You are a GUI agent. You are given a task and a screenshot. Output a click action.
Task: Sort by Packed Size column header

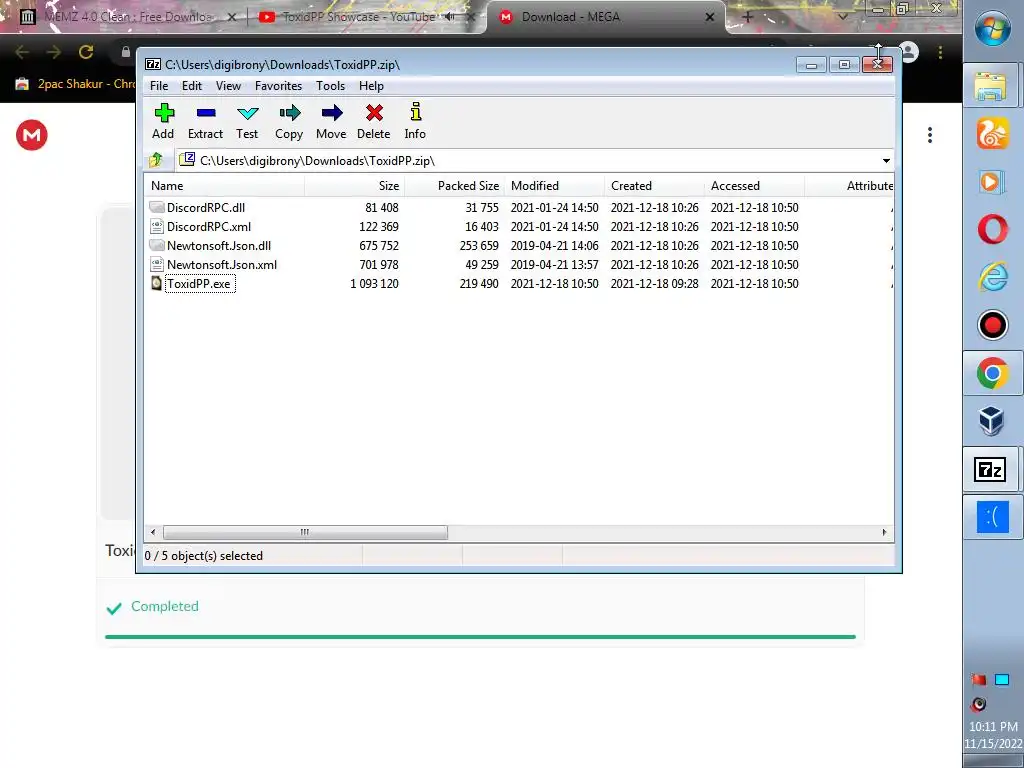pos(455,185)
